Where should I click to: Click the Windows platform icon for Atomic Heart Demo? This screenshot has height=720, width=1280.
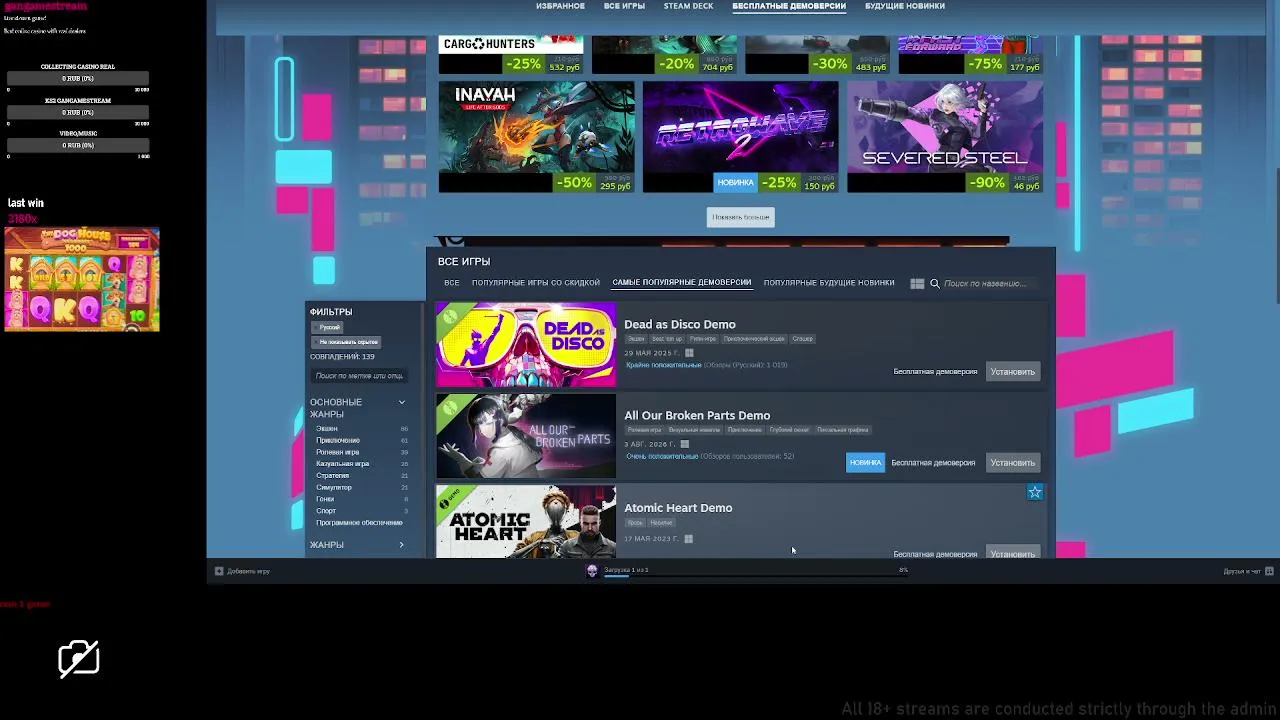coord(688,539)
